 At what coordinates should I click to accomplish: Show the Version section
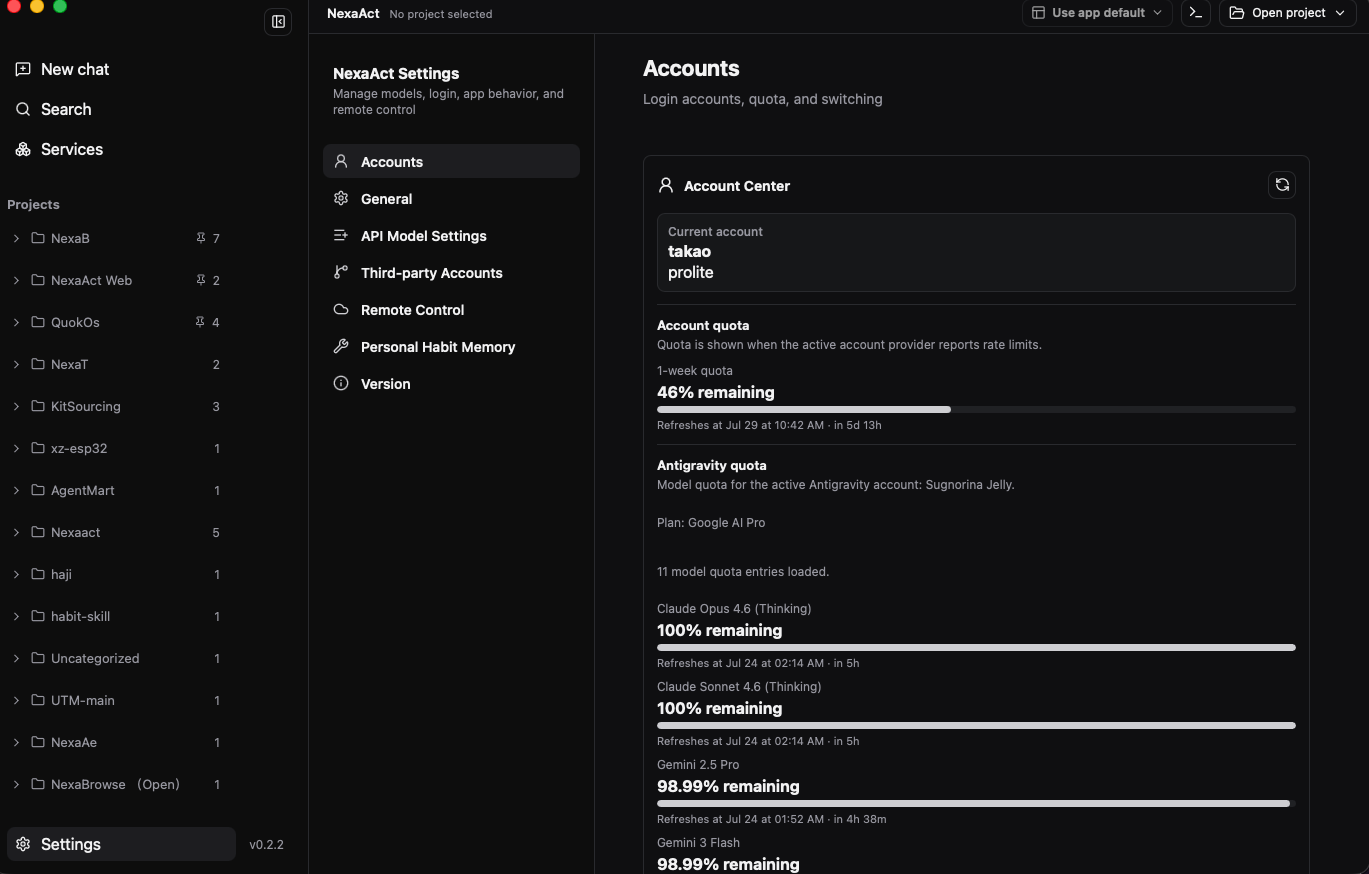tap(451, 383)
